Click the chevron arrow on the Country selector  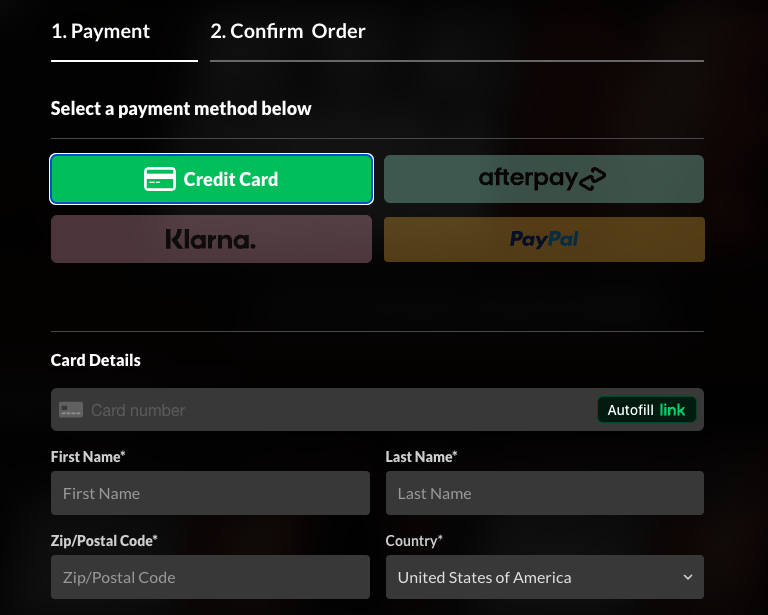click(688, 577)
